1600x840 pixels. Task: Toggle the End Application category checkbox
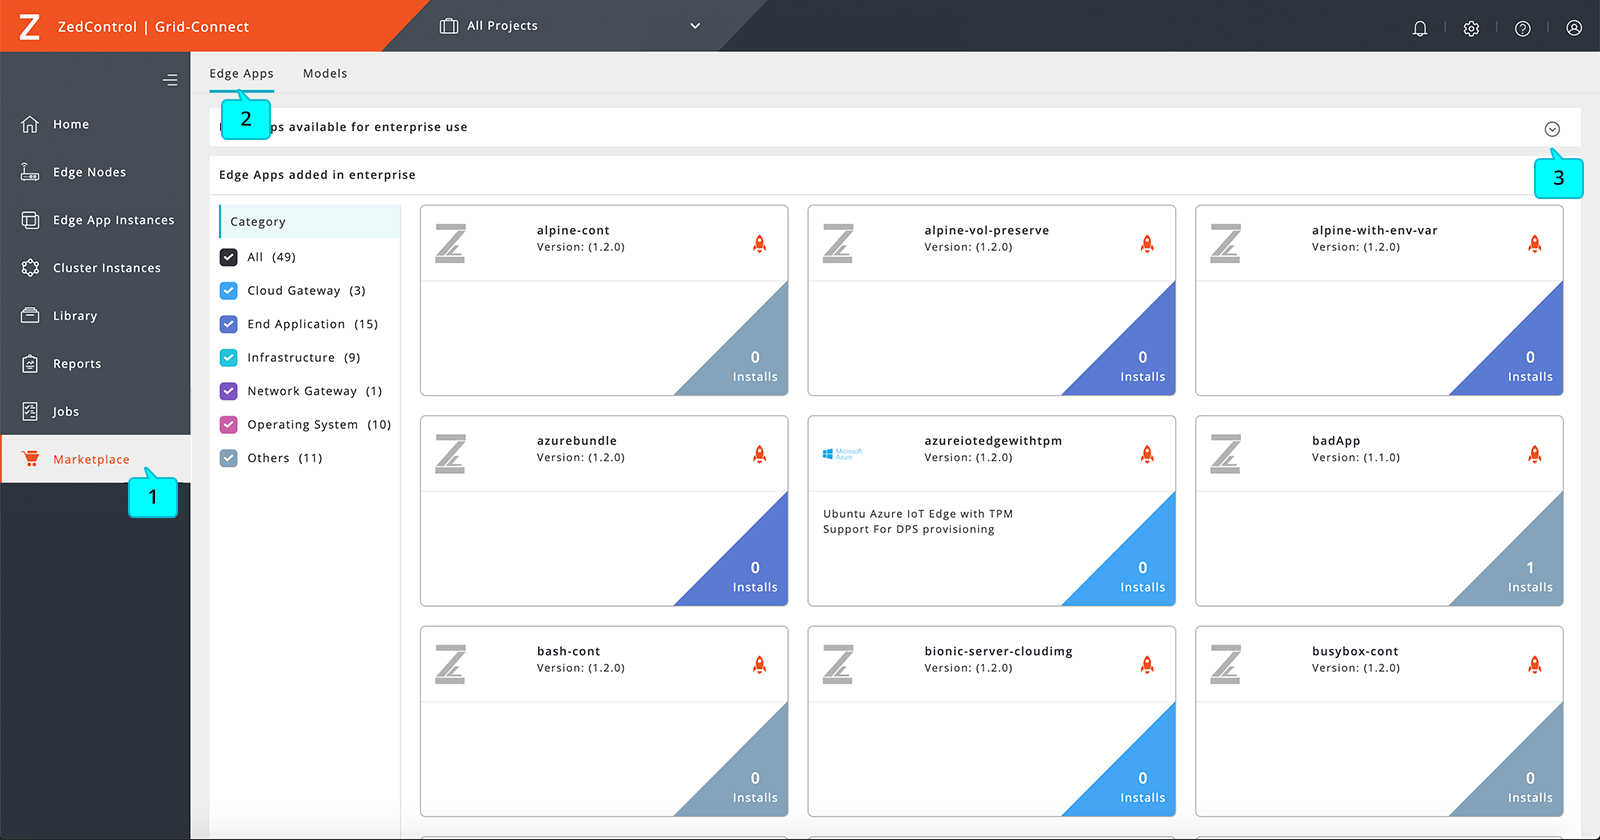pyautogui.click(x=229, y=324)
